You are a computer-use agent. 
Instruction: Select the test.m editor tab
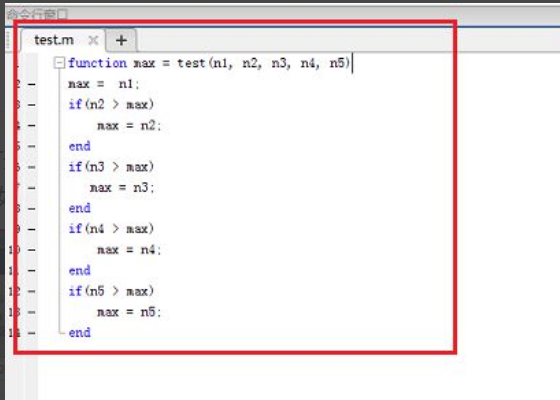(54, 40)
